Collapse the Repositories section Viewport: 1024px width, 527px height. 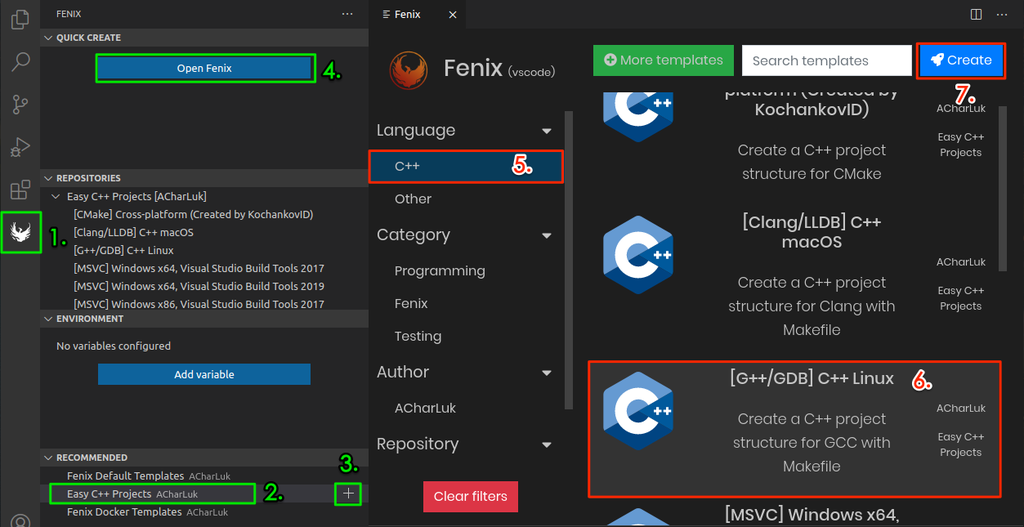point(48,178)
